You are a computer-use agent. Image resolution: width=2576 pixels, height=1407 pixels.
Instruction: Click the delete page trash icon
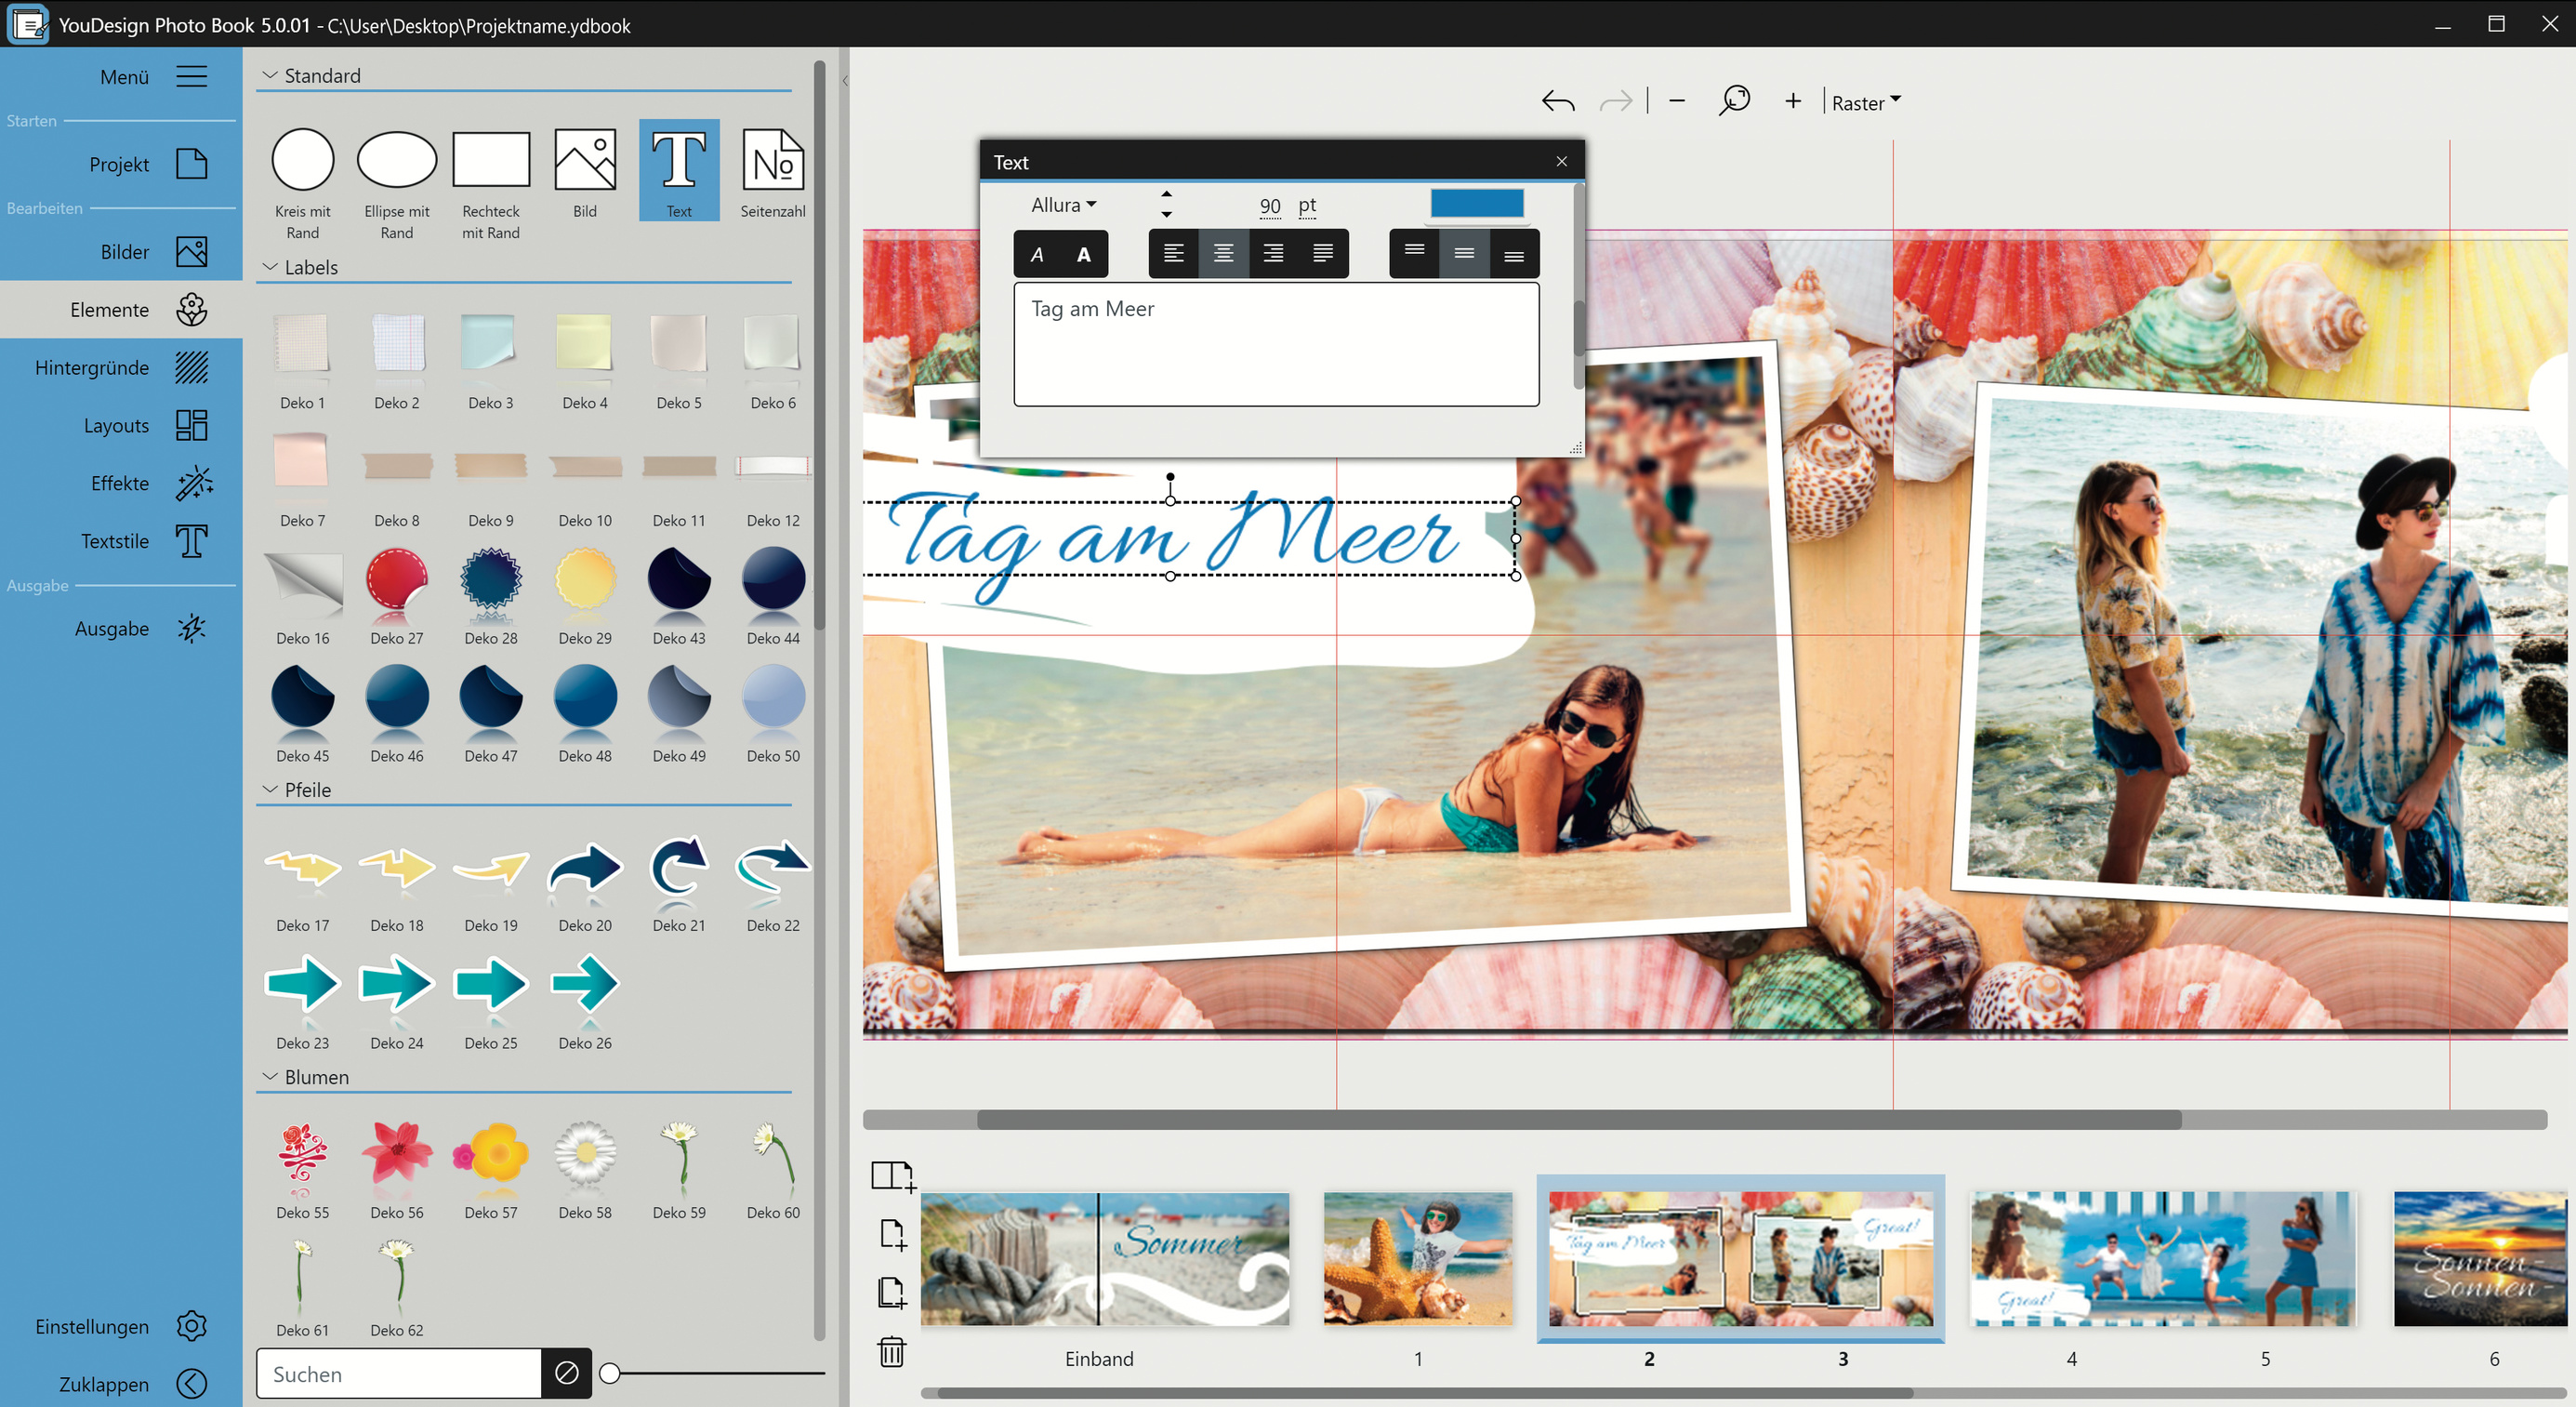click(x=891, y=1352)
